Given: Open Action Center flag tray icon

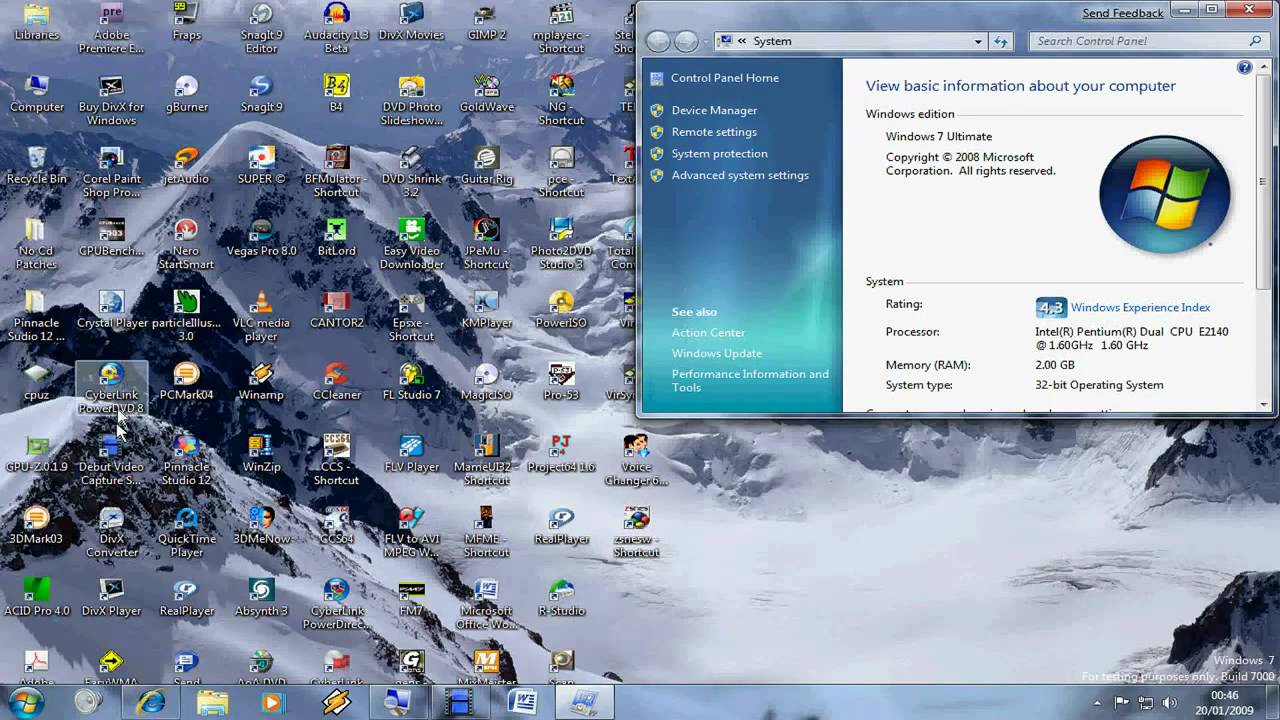Looking at the screenshot, I should pyautogui.click(x=1122, y=704).
